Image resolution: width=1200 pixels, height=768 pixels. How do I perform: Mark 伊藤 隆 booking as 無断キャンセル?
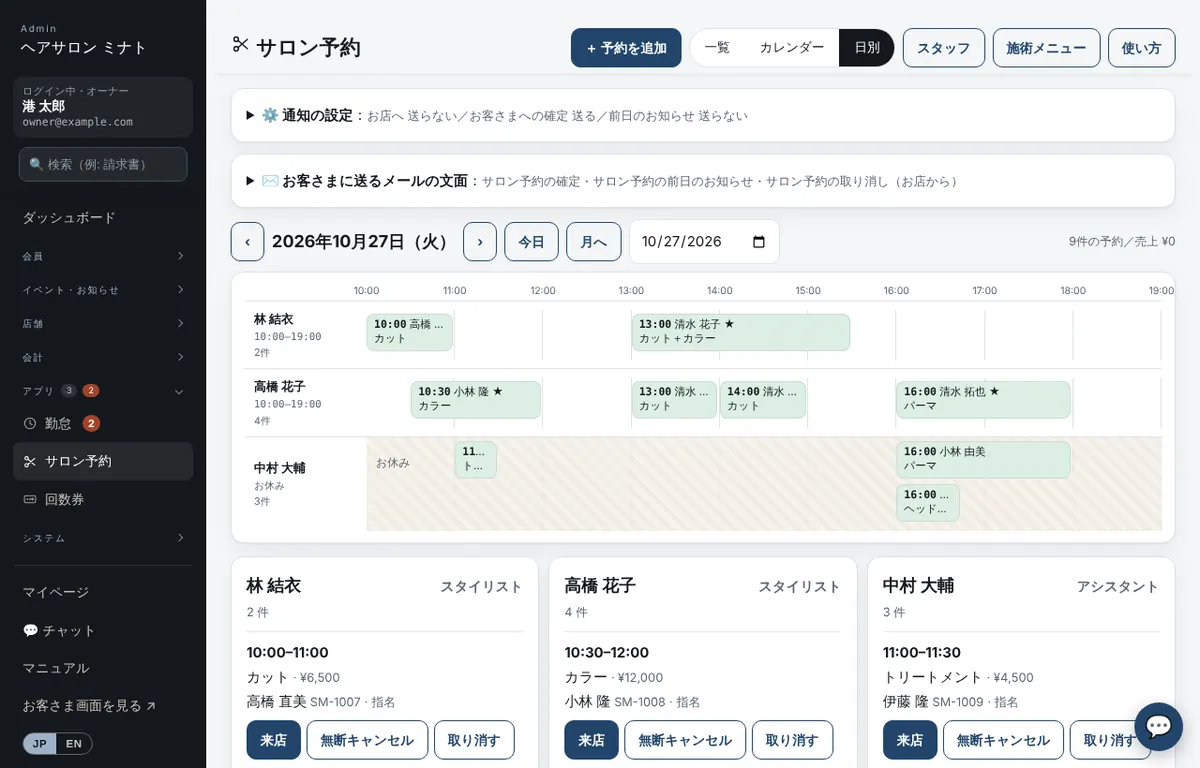click(x=1003, y=740)
